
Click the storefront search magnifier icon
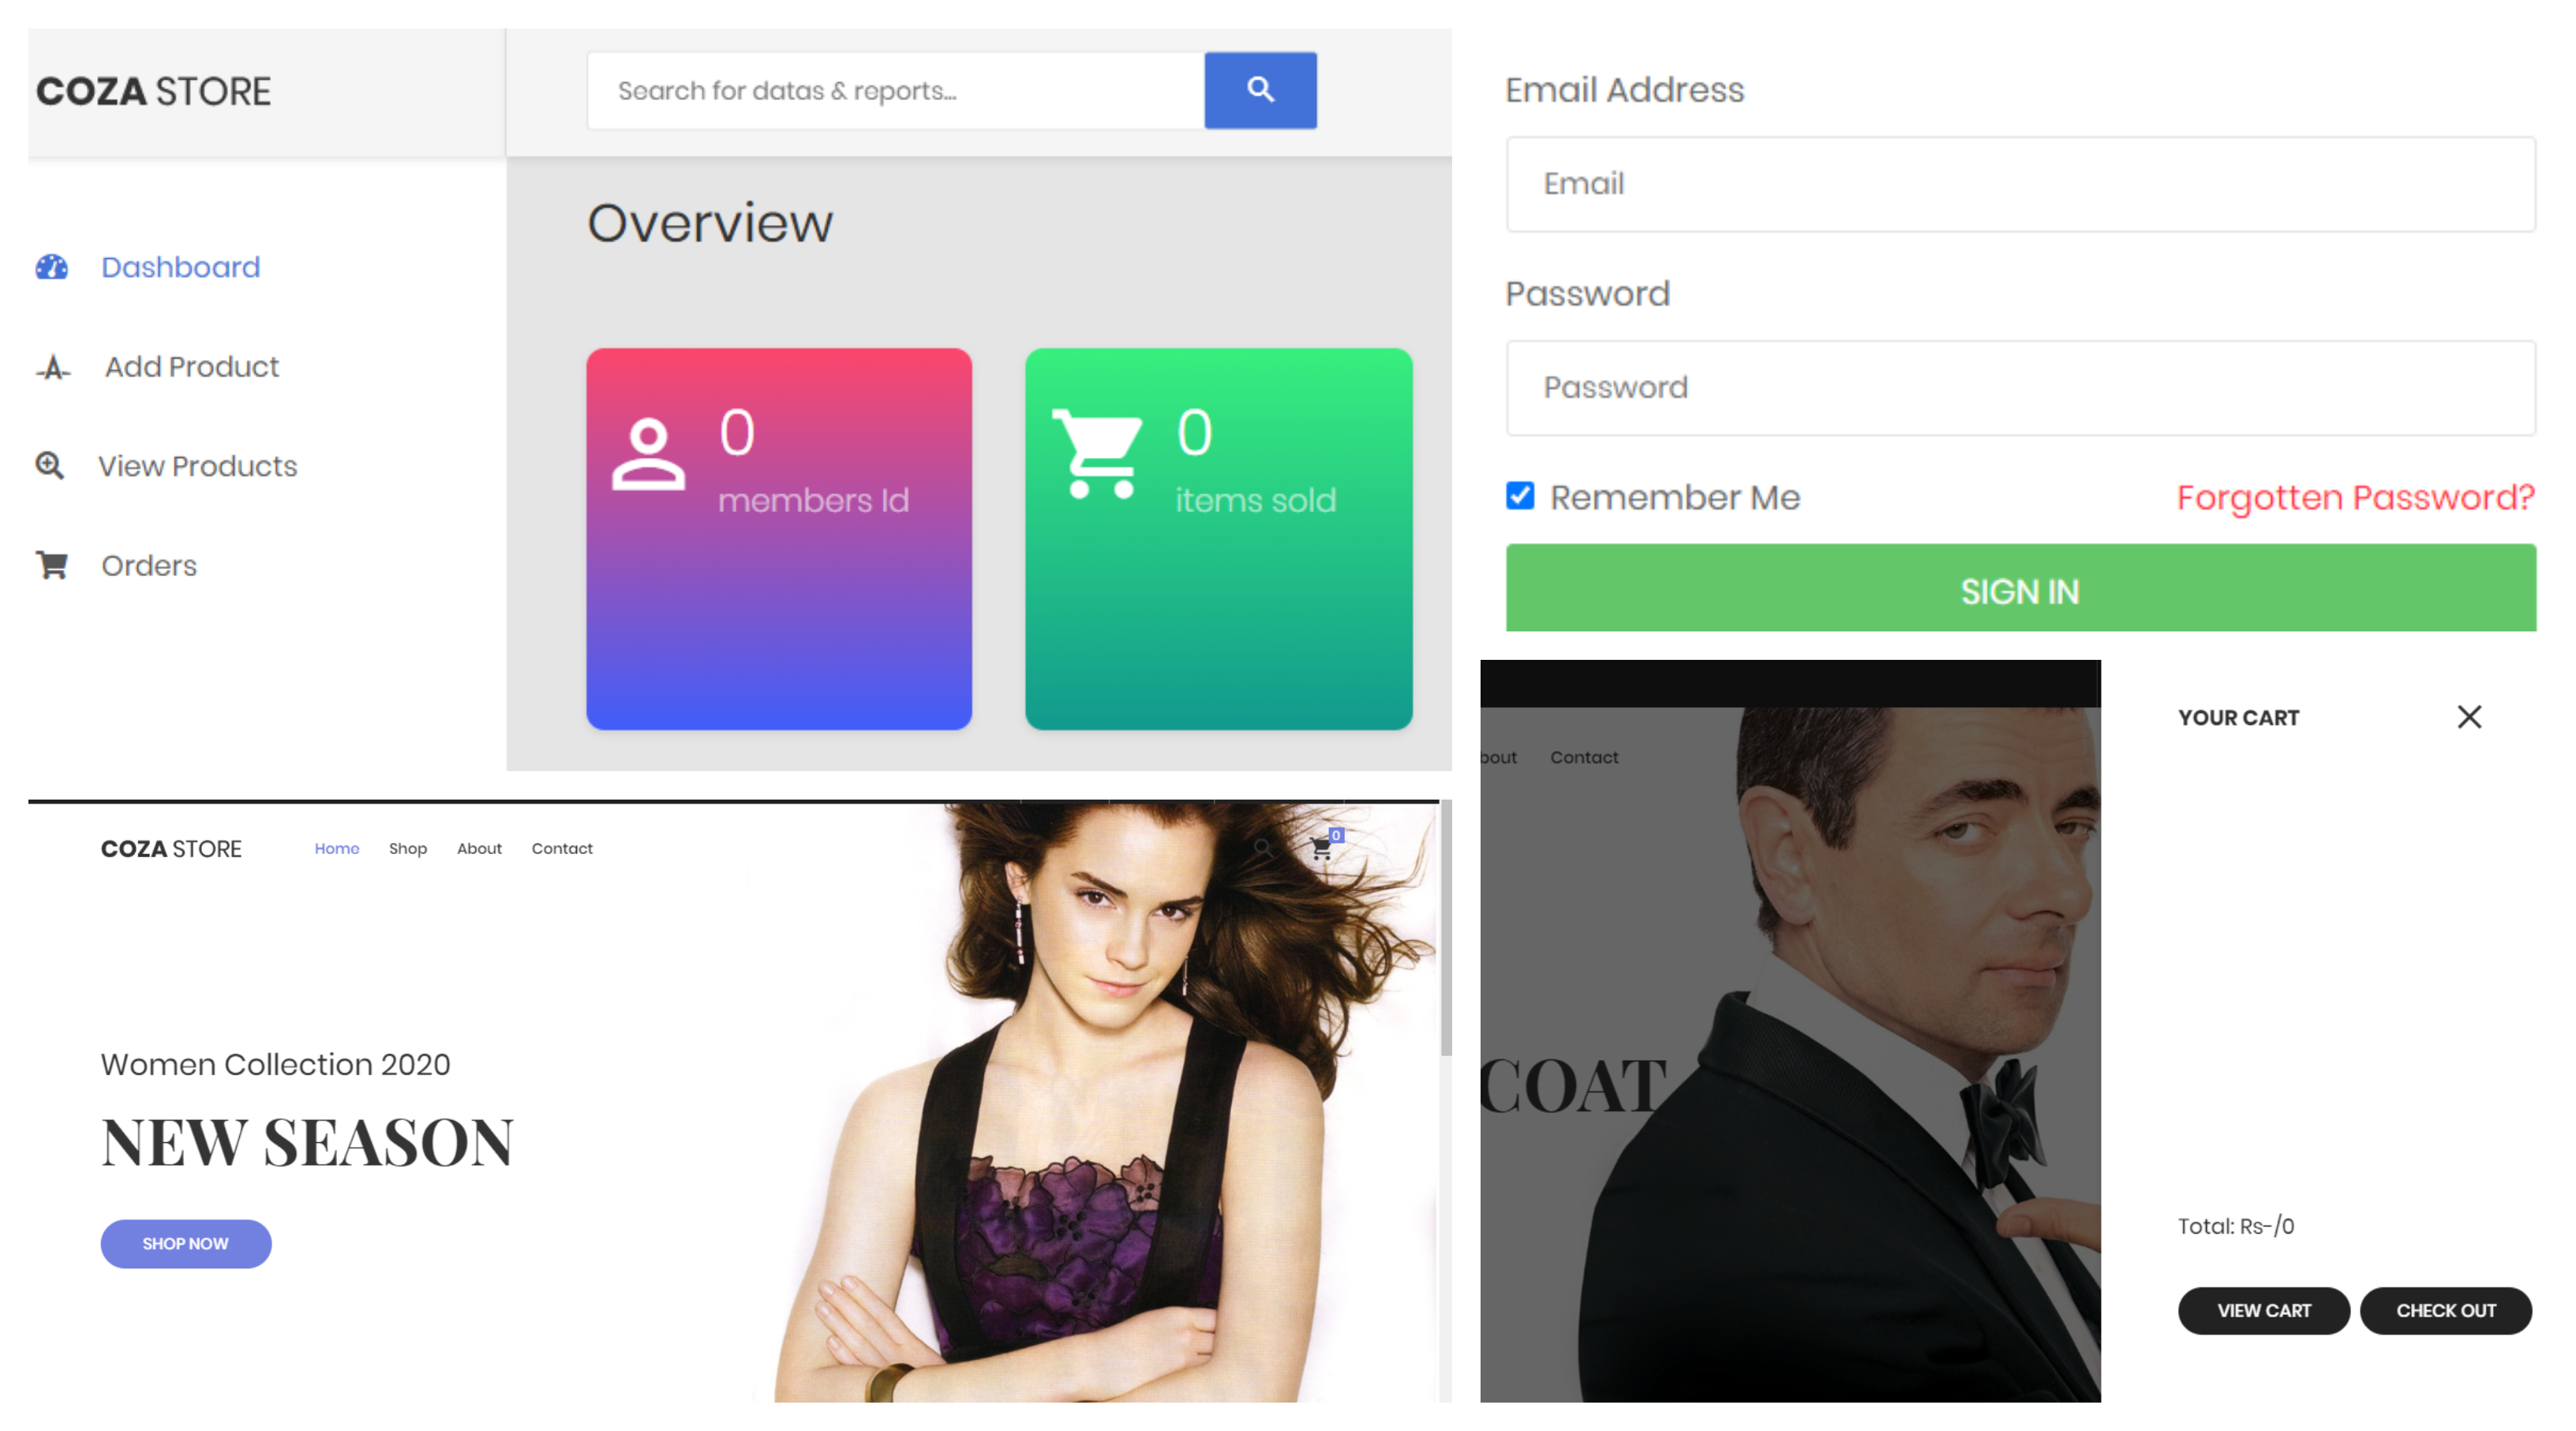[1265, 847]
